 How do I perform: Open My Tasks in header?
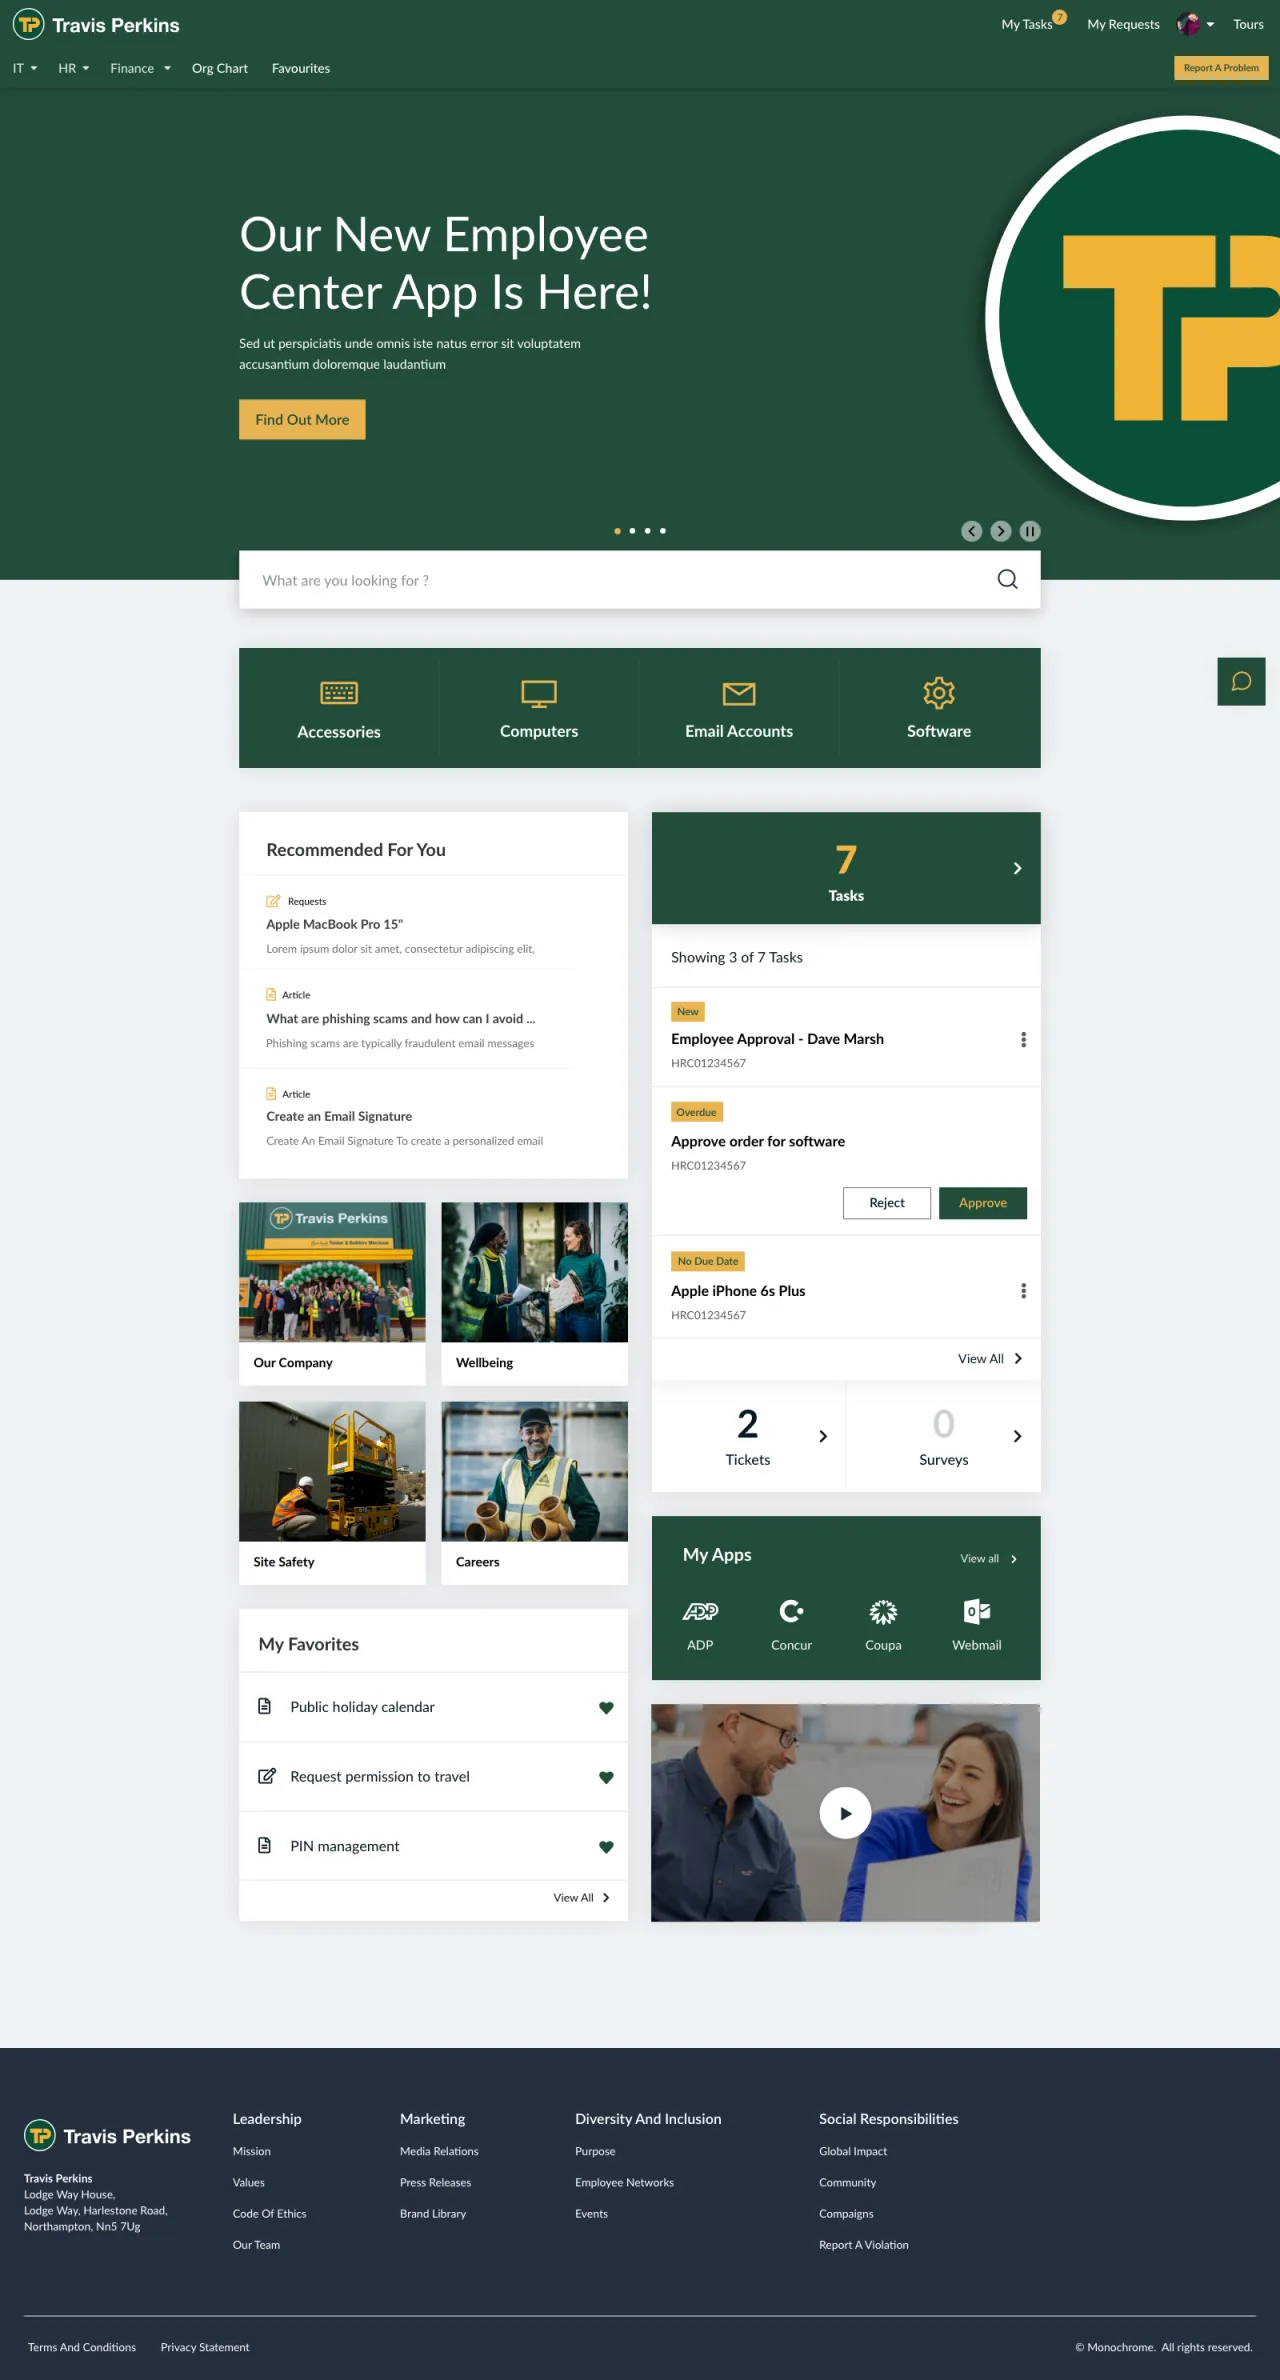click(1027, 24)
